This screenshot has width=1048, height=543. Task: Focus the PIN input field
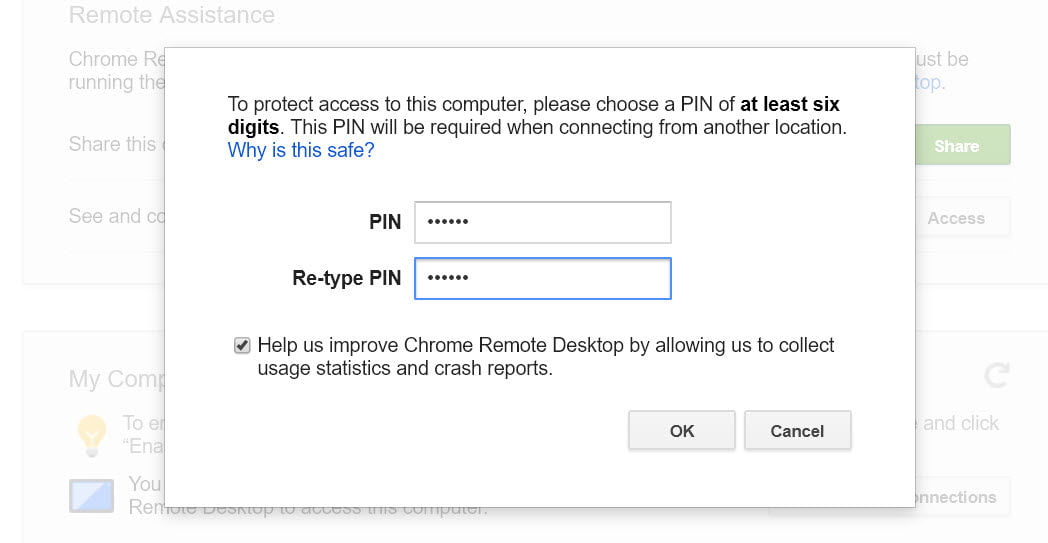coord(542,222)
